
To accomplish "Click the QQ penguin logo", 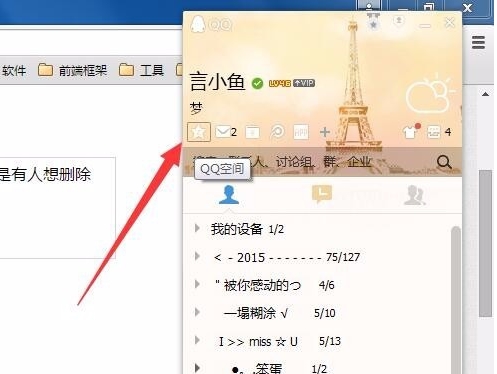I will (198, 24).
